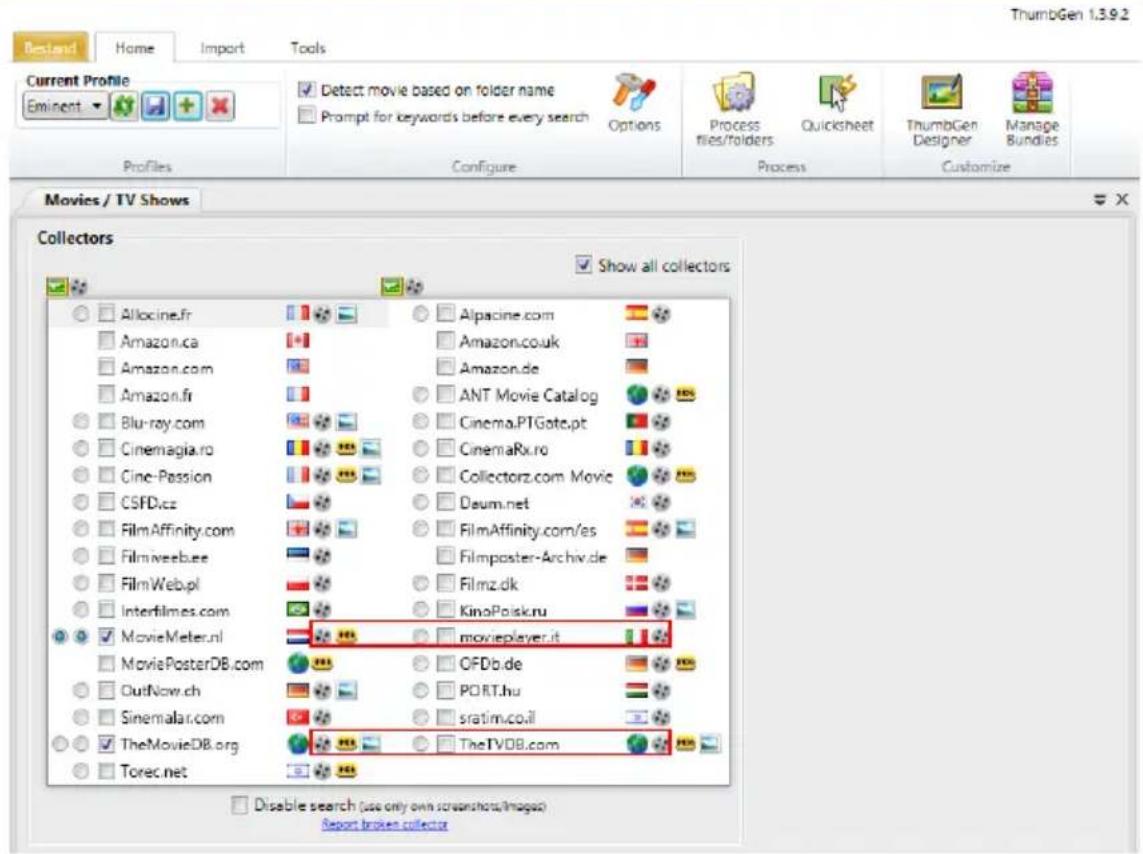
Task: Click the German flag beside Amazon.de
Action: point(636,367)
